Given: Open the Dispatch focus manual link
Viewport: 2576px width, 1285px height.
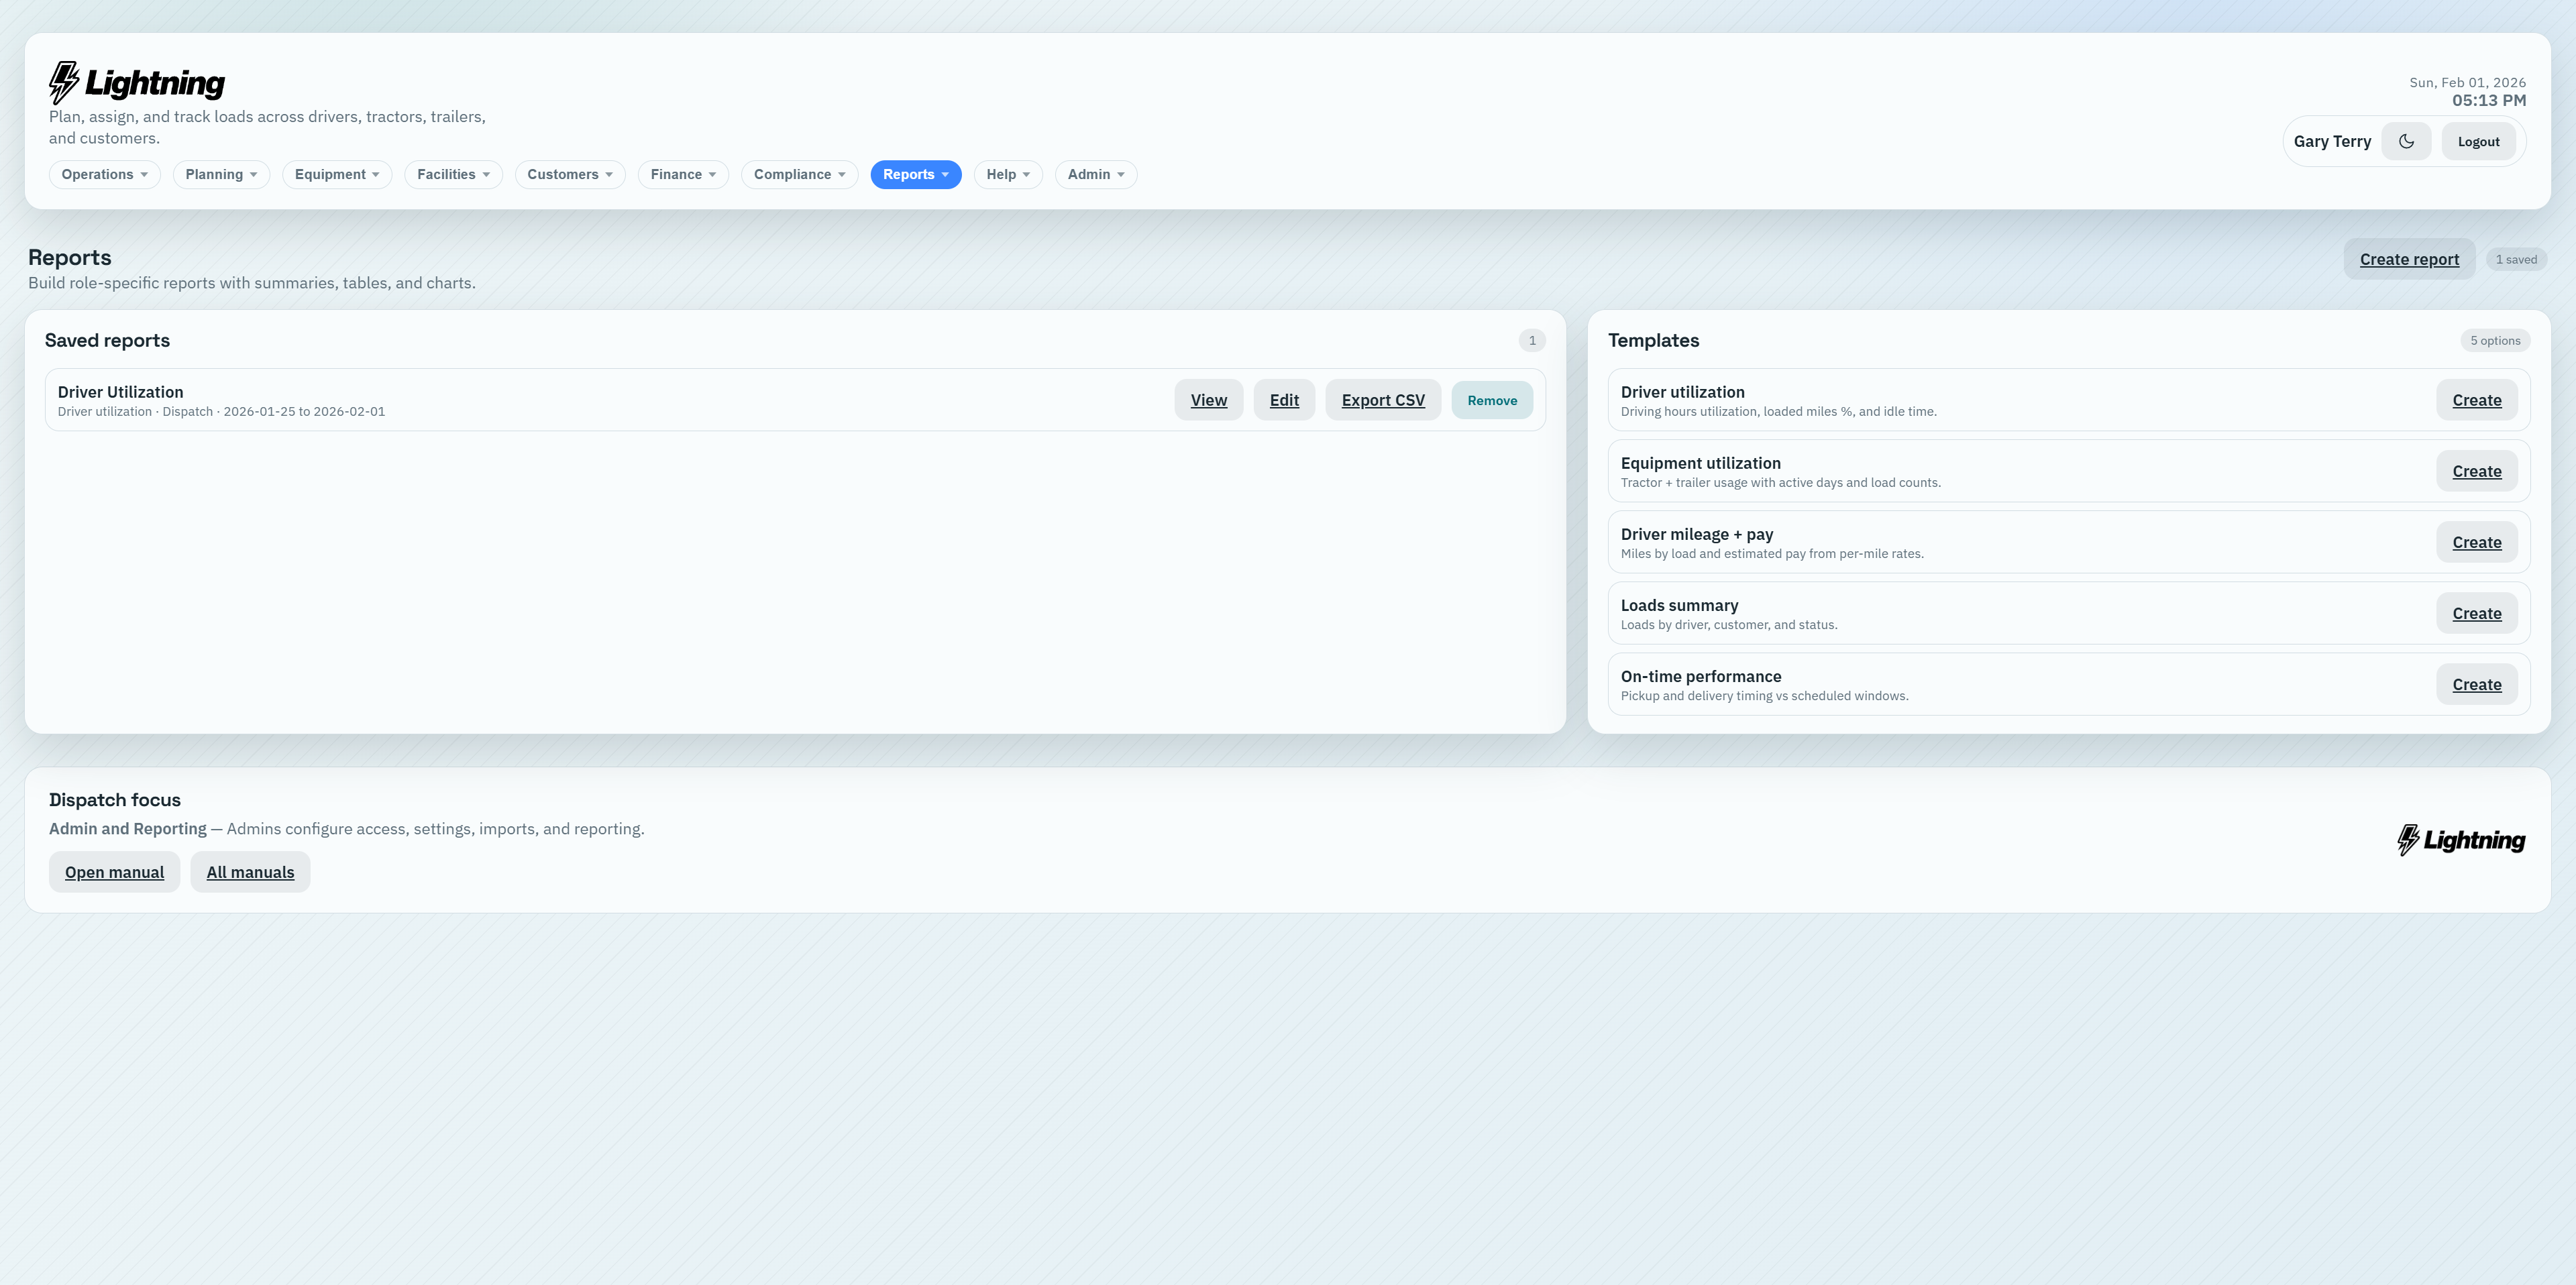Looking at the screenshot, I should (114, 872).
